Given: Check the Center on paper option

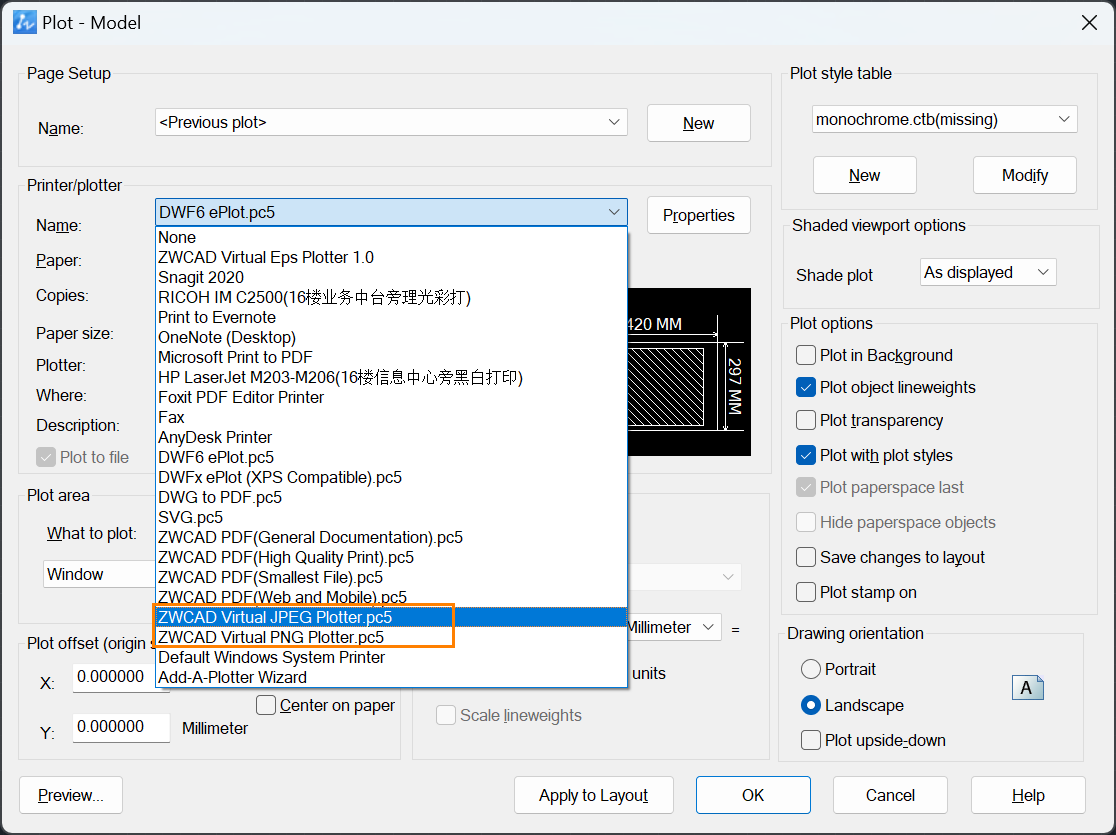Looking at the screenshot, I should tap(266, 705).
